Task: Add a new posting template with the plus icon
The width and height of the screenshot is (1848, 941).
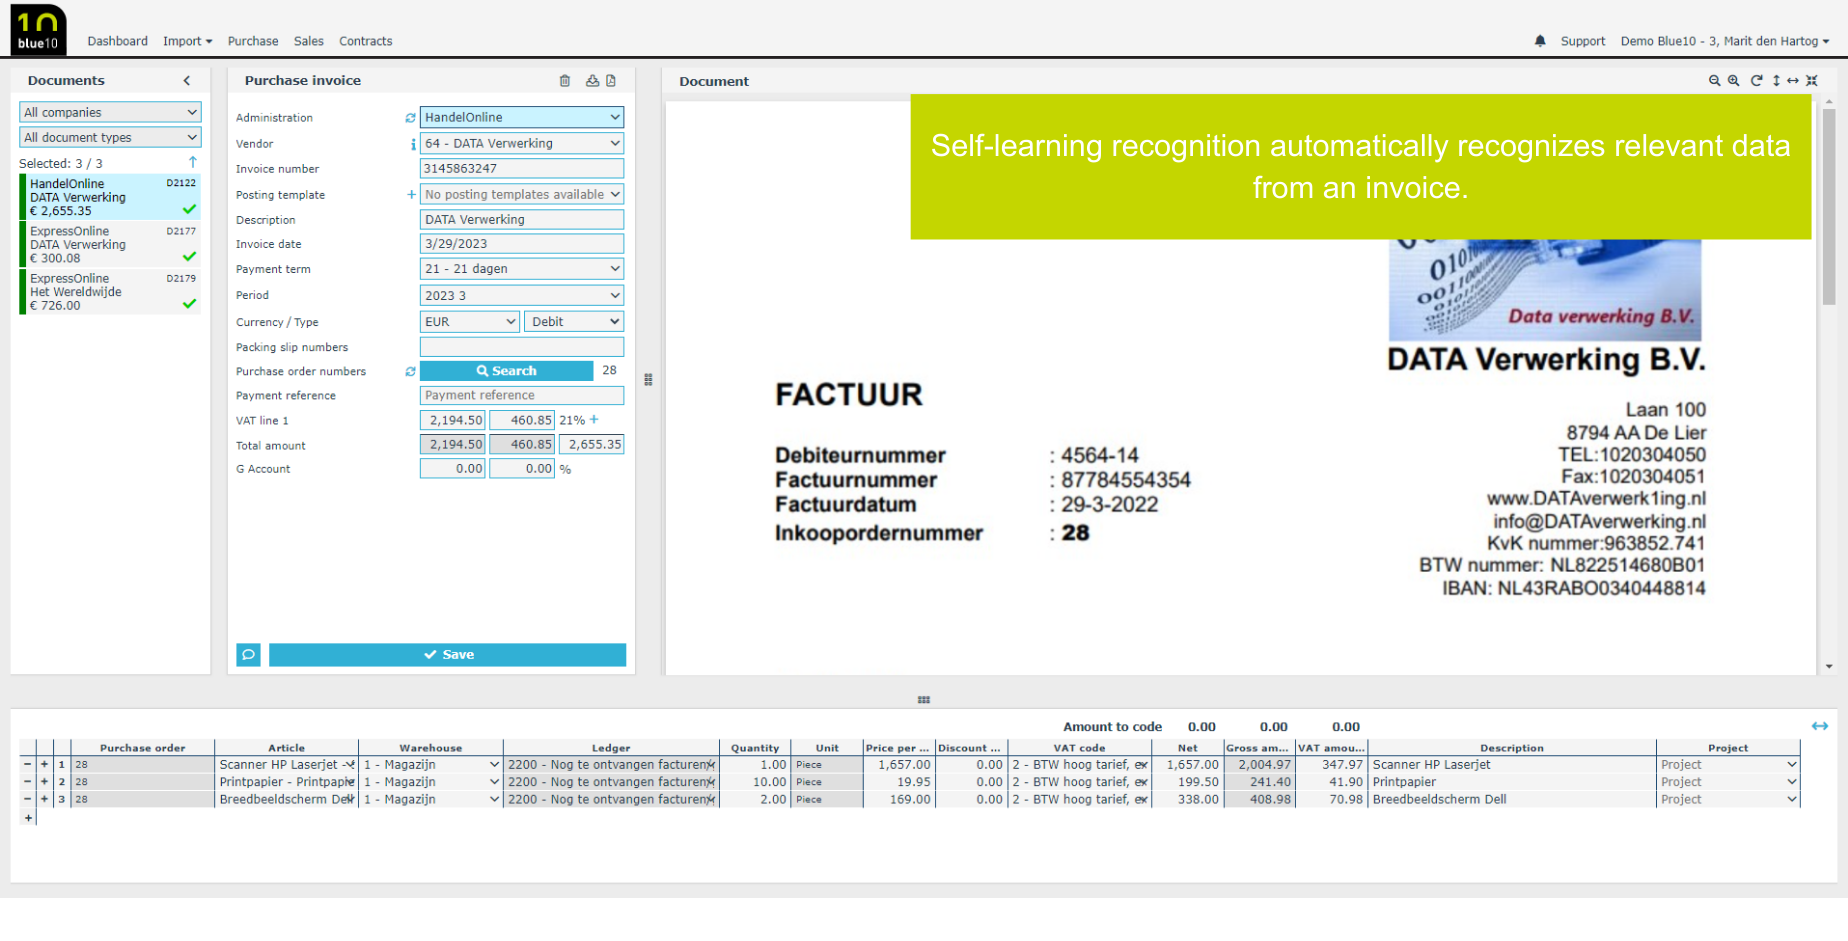Action: (x=411, y=194)
